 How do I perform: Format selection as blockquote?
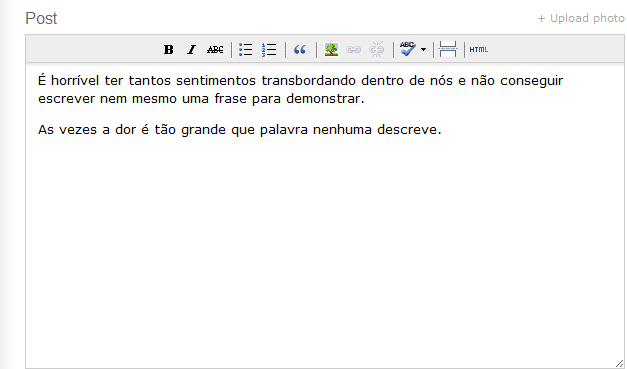(300, 50)
